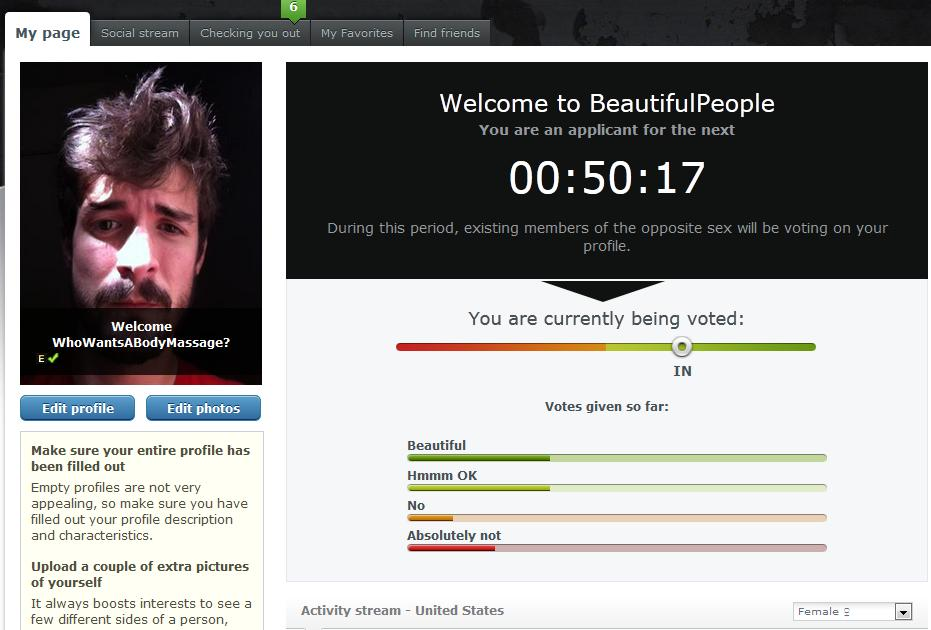Screen dimensions: 931x630
Task: Click 'Upload a couple of extra pictures' heading
Action: pos(140,574)
